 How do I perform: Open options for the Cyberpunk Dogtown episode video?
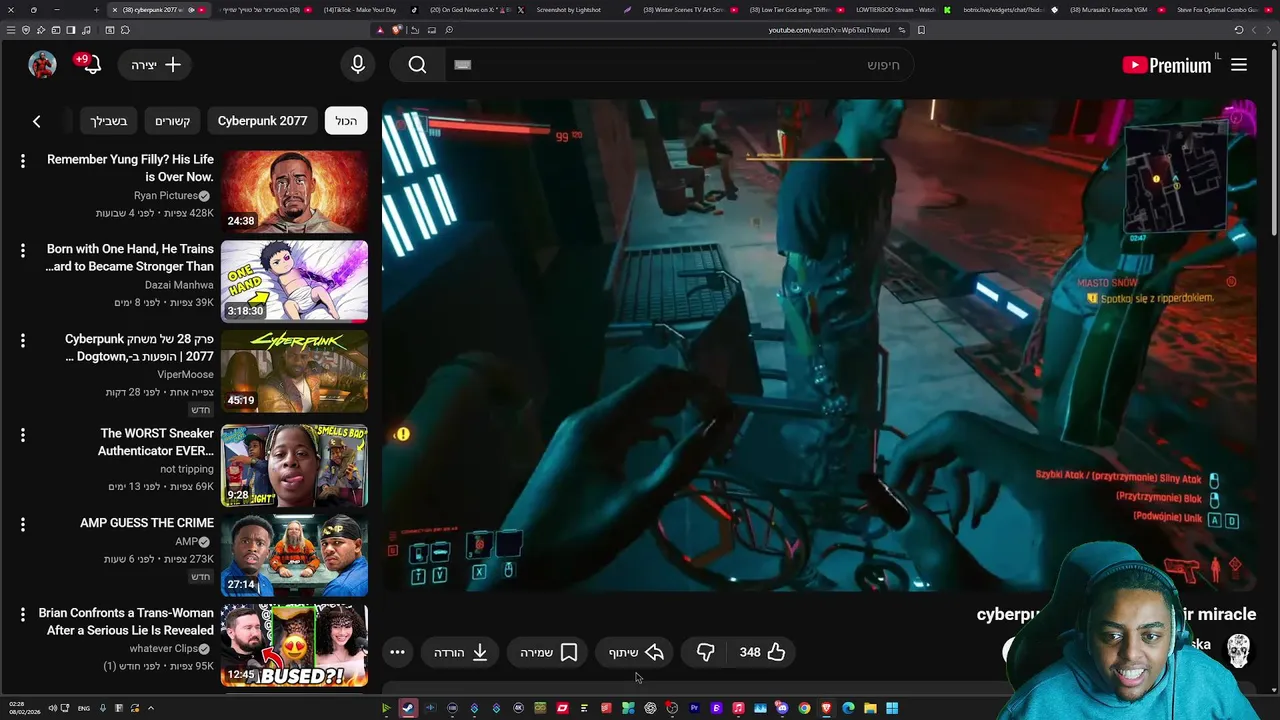point(22,341)
